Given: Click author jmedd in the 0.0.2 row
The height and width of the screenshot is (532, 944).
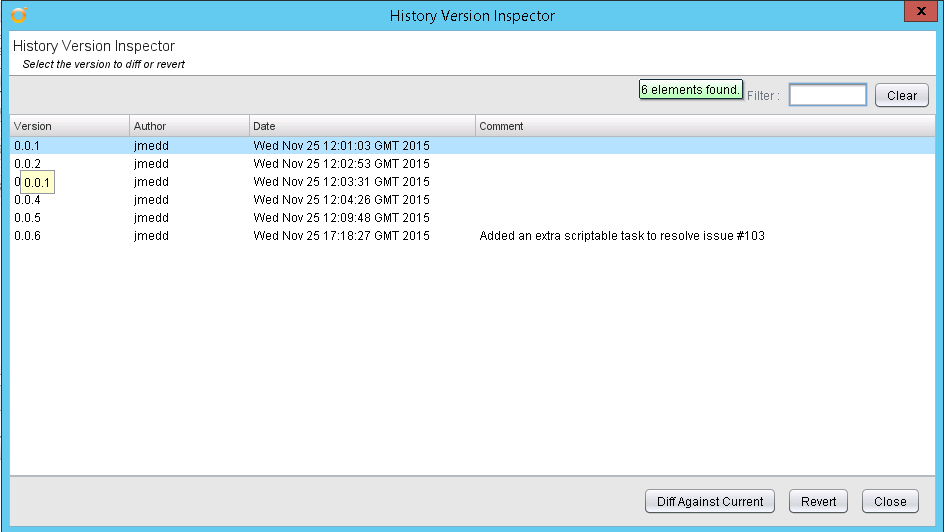Looking at the screenshot, I should coord(151,164).
